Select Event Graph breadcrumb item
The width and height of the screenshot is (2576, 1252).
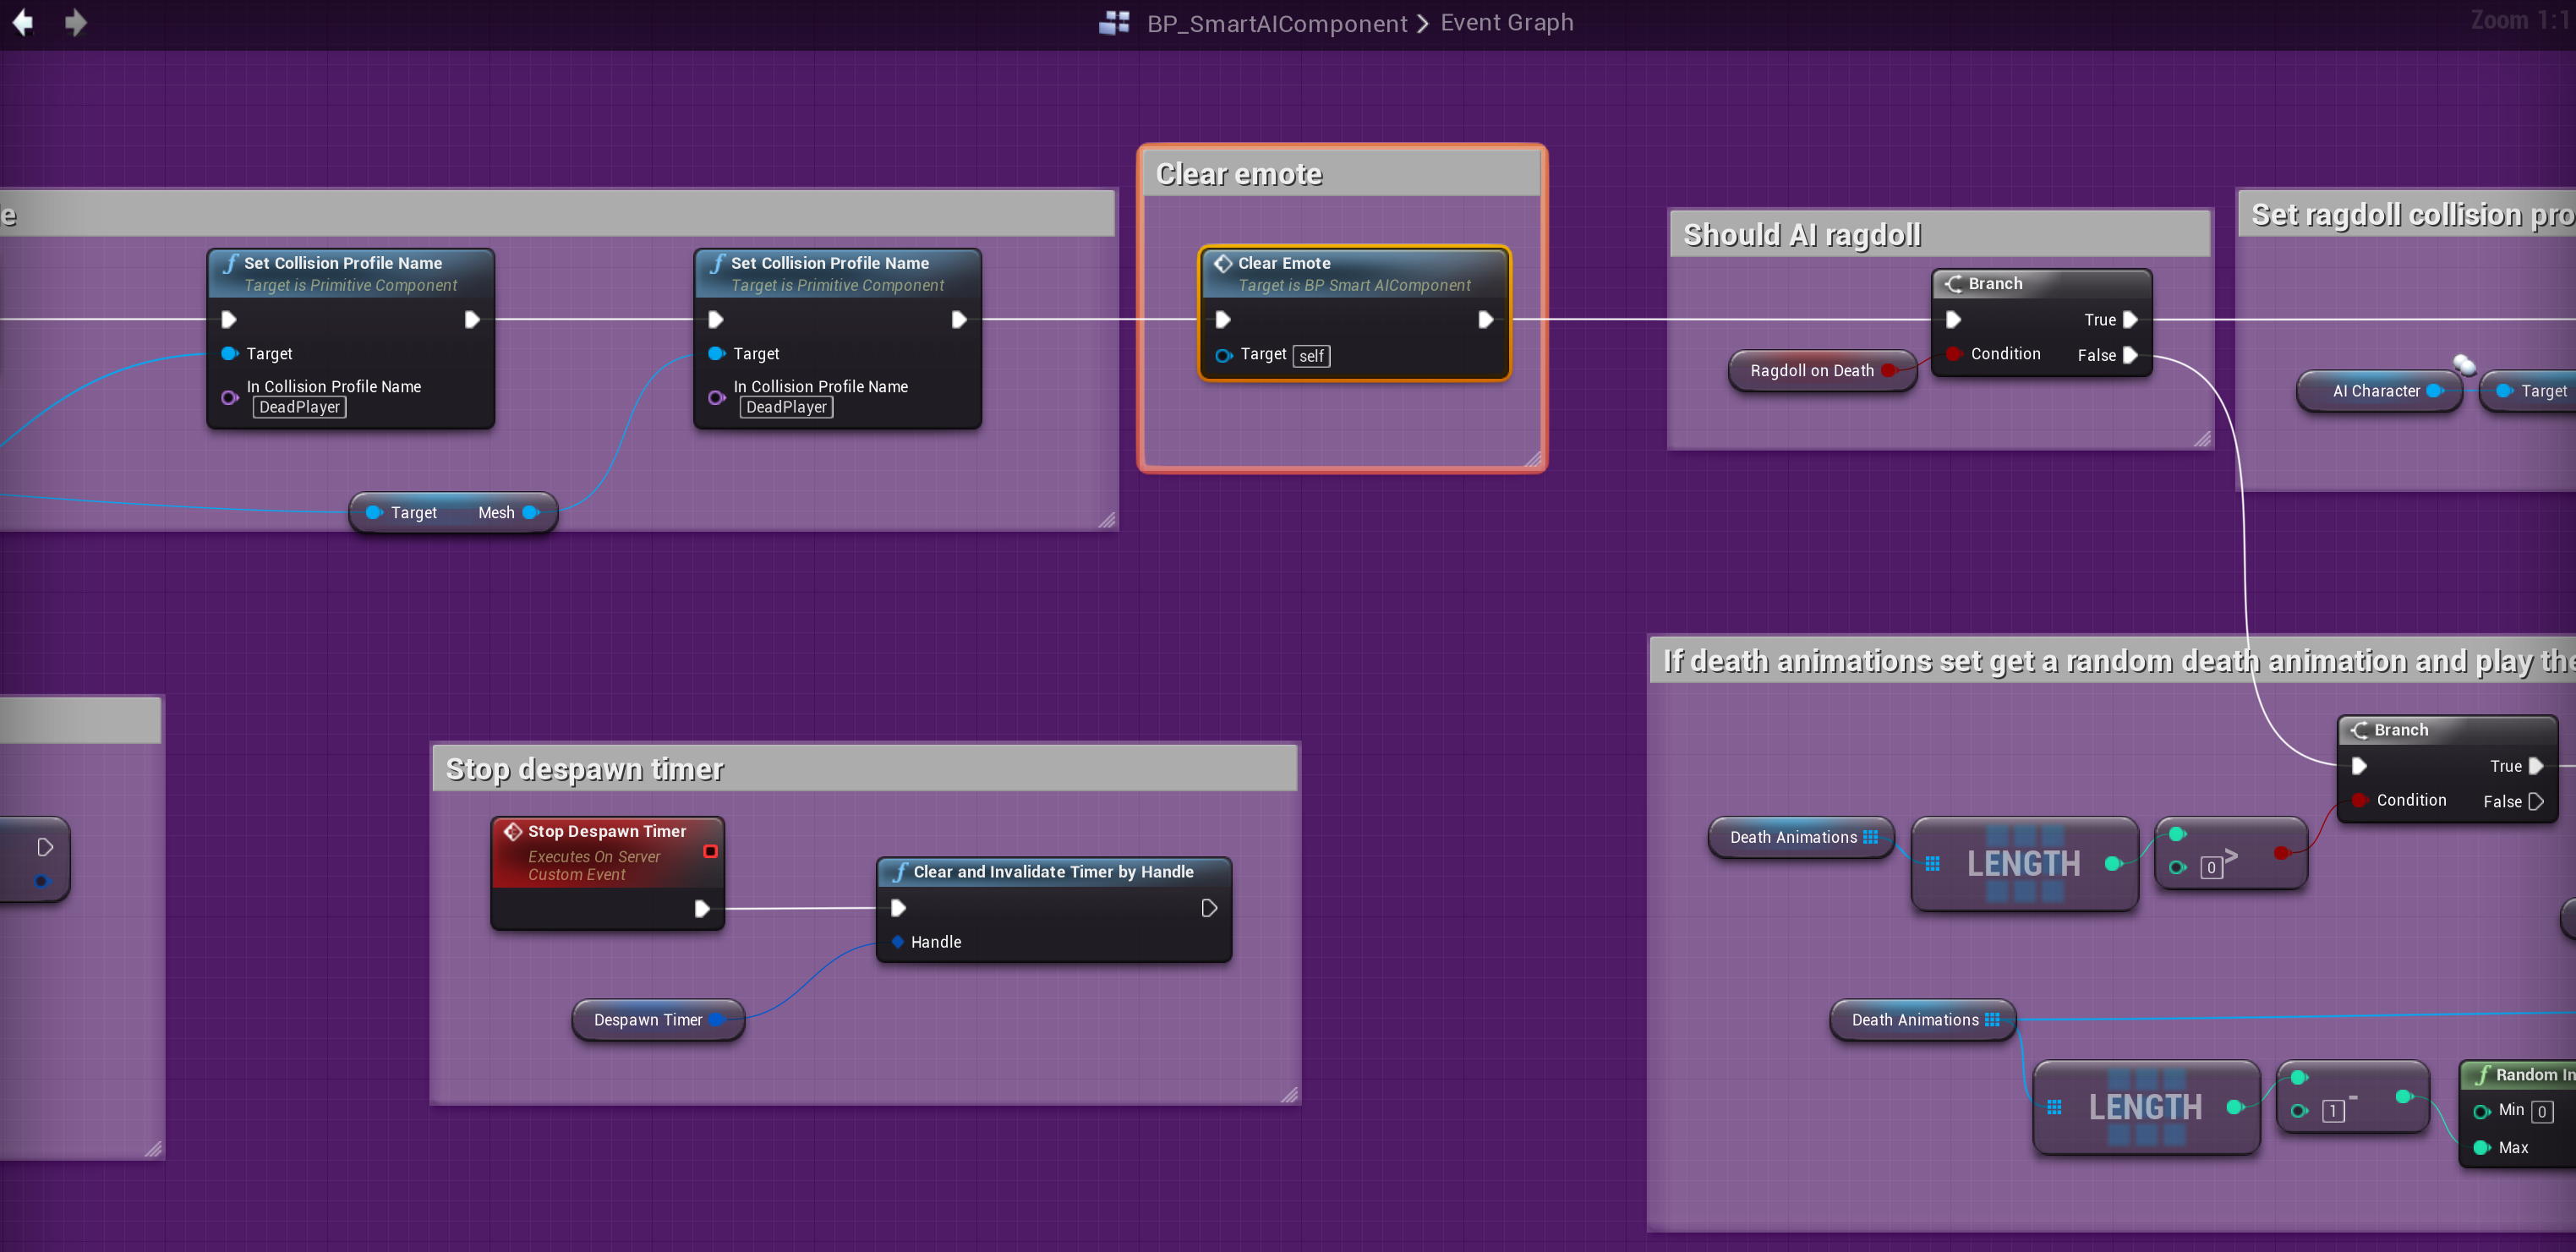[x=1506, y=22]
